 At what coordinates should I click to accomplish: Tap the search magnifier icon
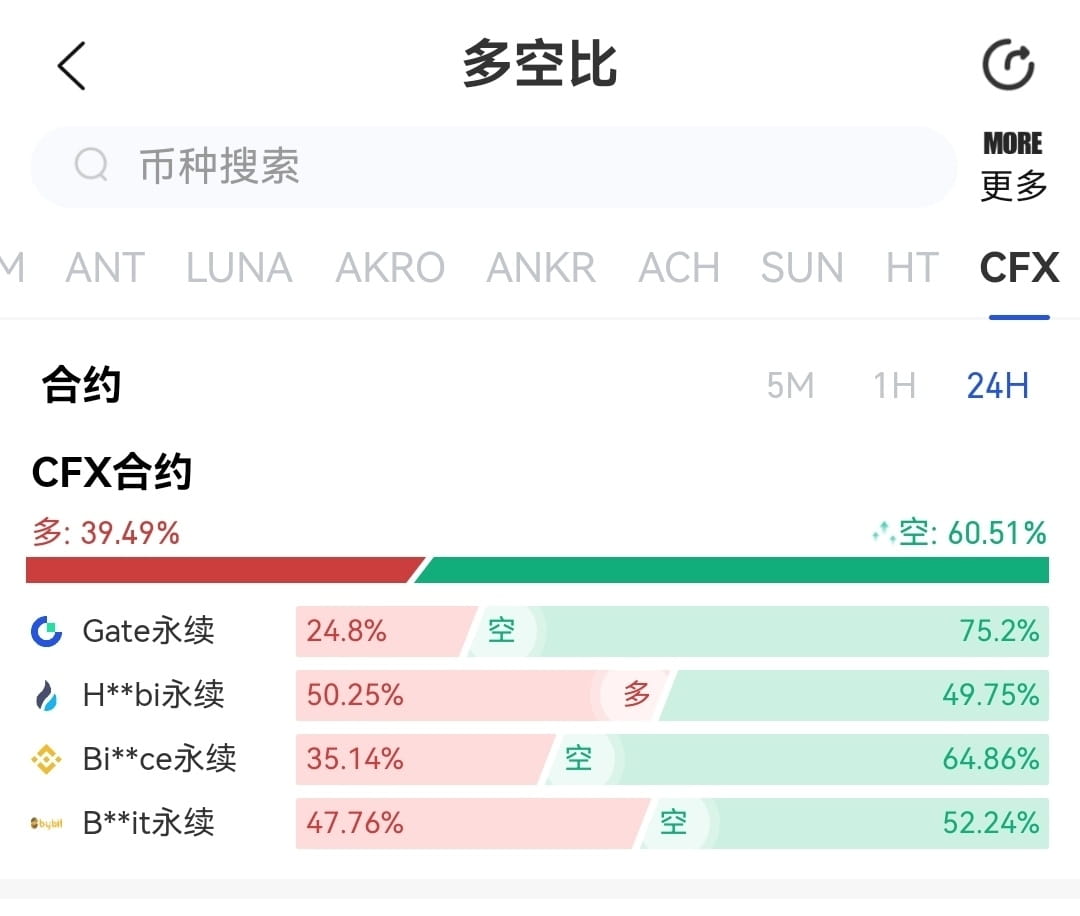(x=91, y=166)
